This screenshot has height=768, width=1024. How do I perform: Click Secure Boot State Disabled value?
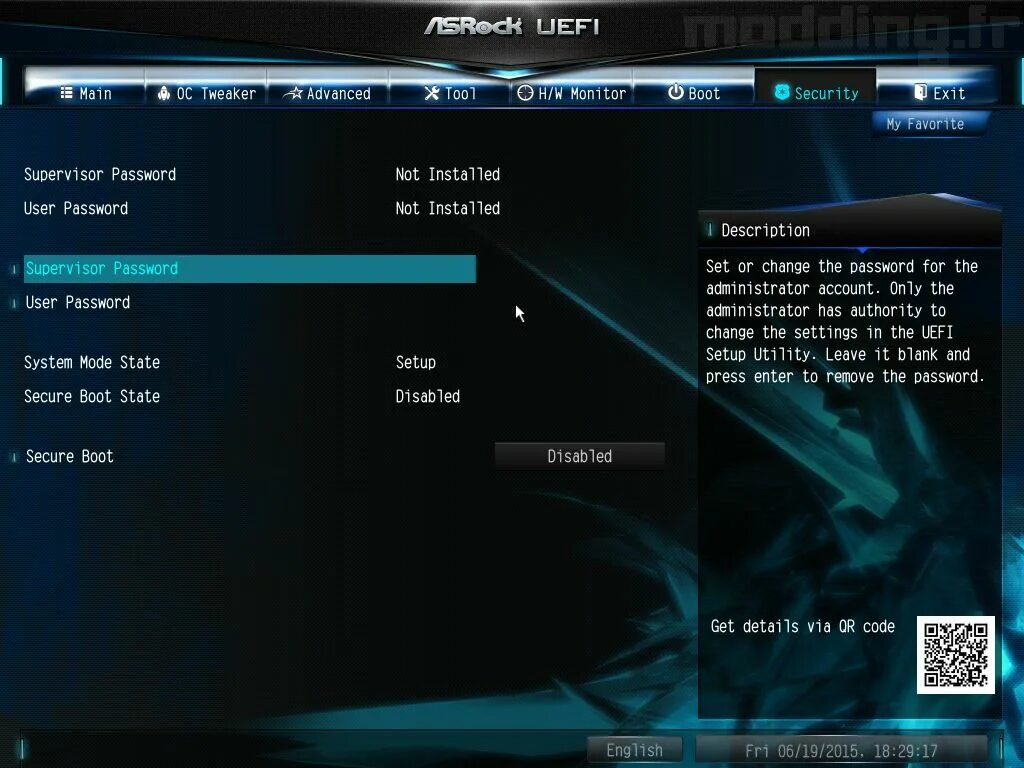pyautogui.click(x=428, y=396)
